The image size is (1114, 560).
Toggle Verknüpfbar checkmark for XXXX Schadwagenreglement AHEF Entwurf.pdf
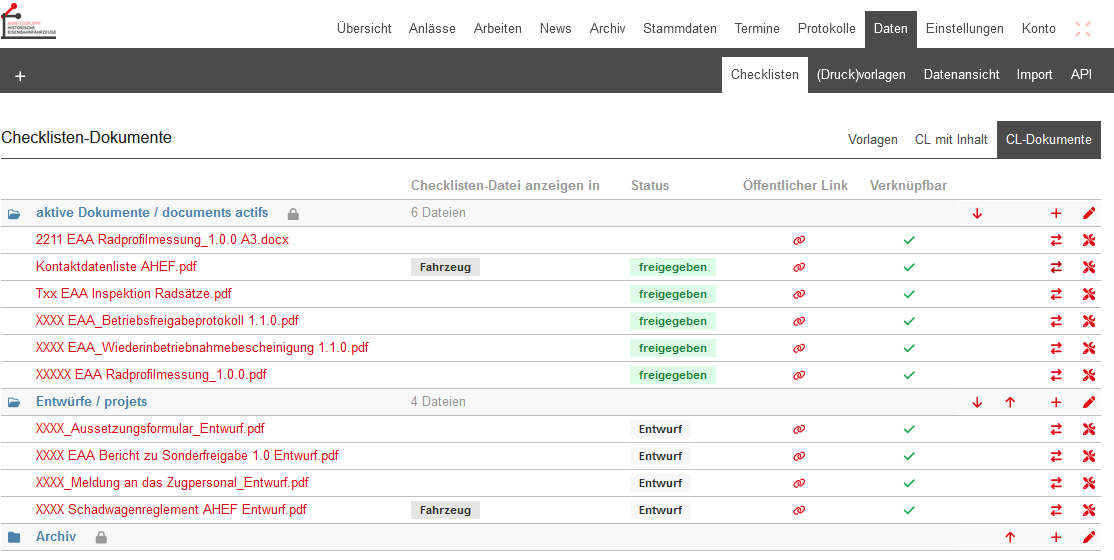tap(909, 510)
